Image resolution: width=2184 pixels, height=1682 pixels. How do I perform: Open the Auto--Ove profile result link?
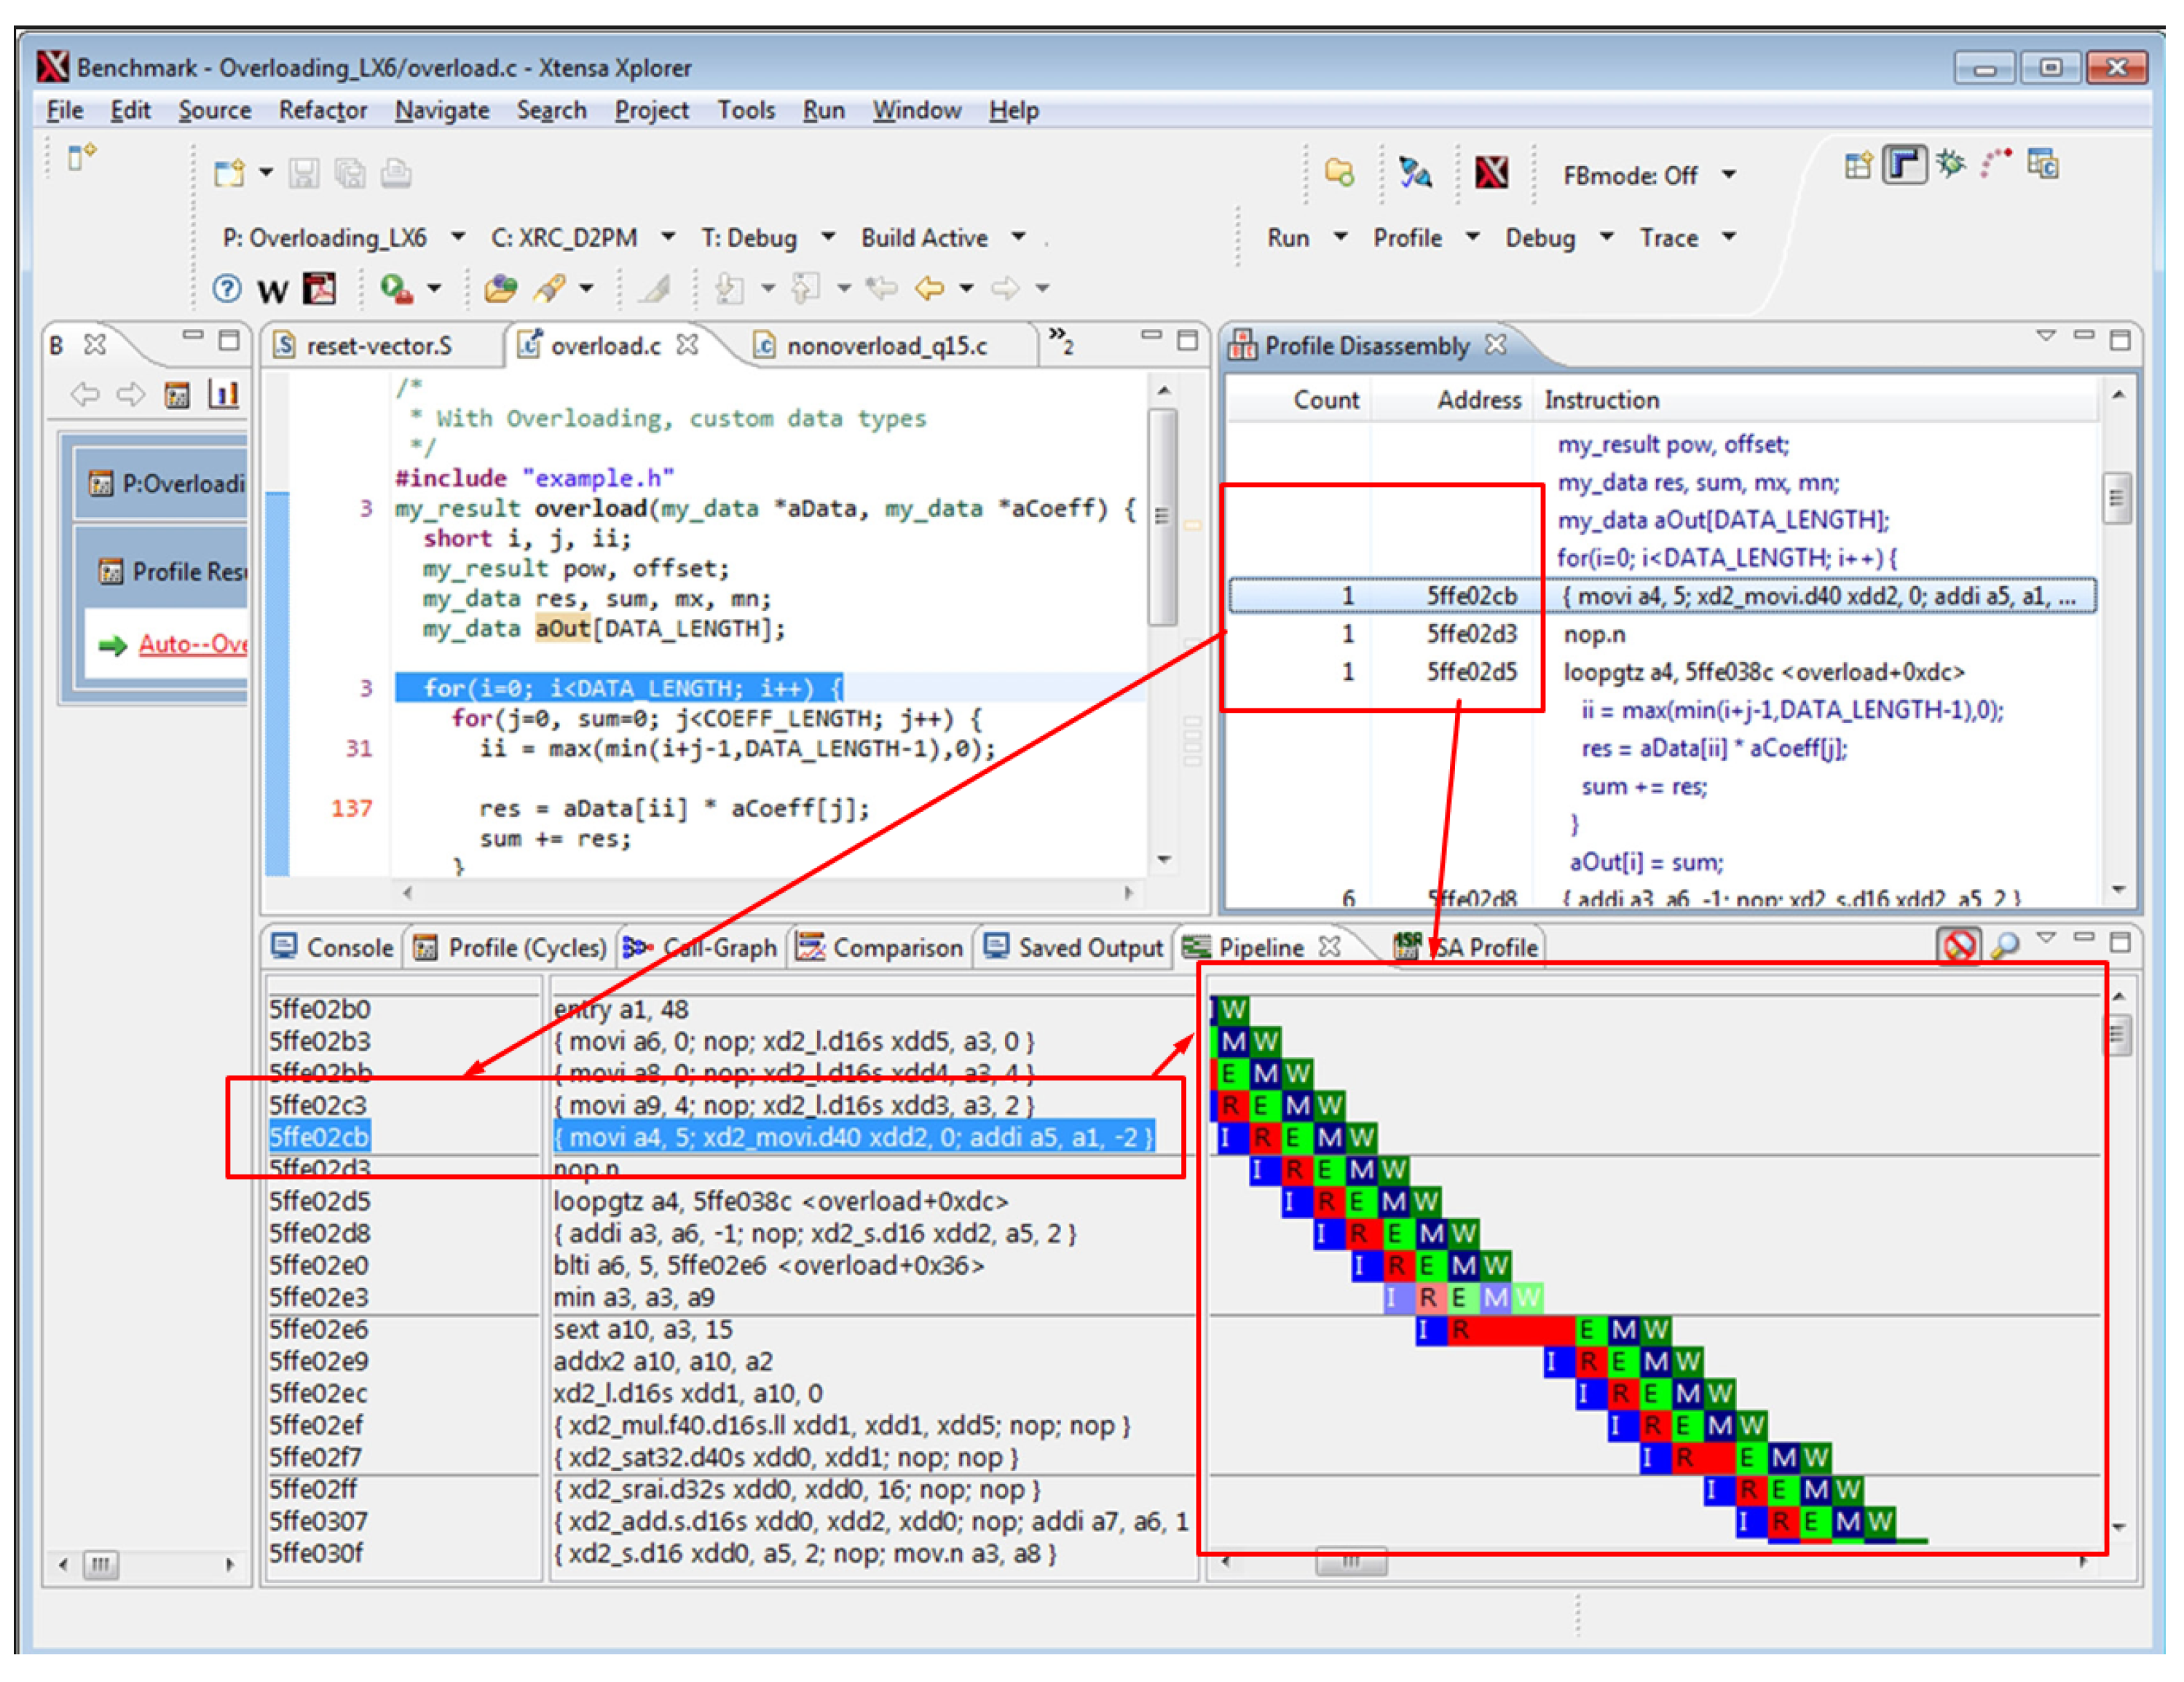pyautogui.click(x=192, y=644)
